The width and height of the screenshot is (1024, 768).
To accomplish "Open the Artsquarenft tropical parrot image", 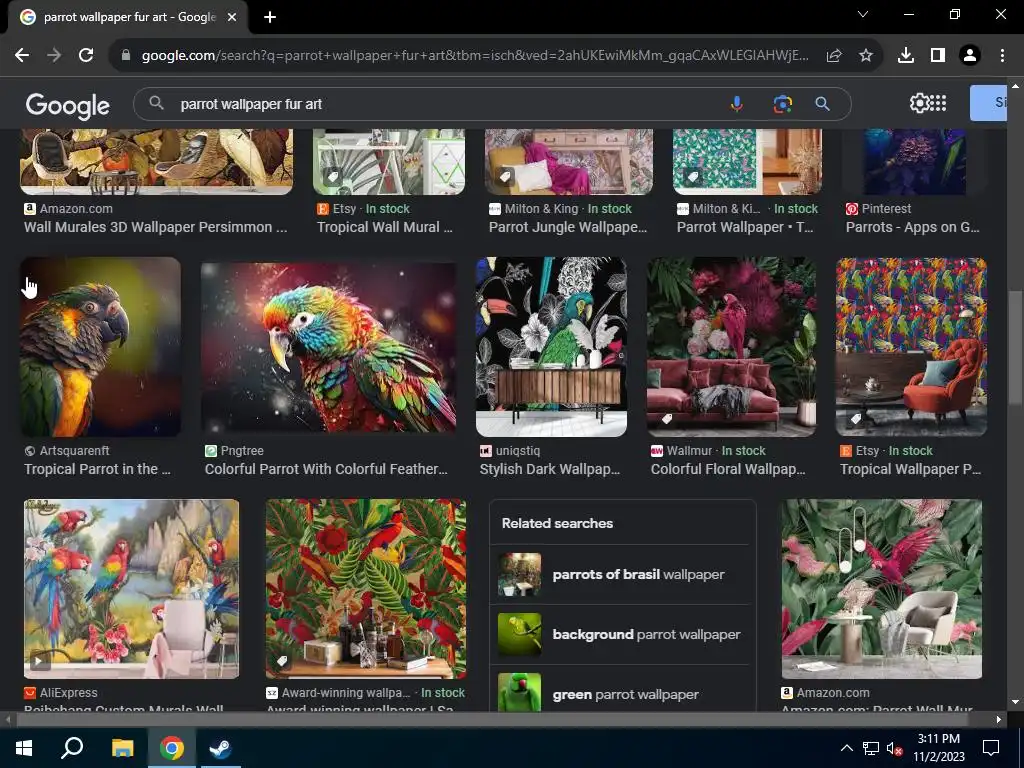I will tap(101, 347).
